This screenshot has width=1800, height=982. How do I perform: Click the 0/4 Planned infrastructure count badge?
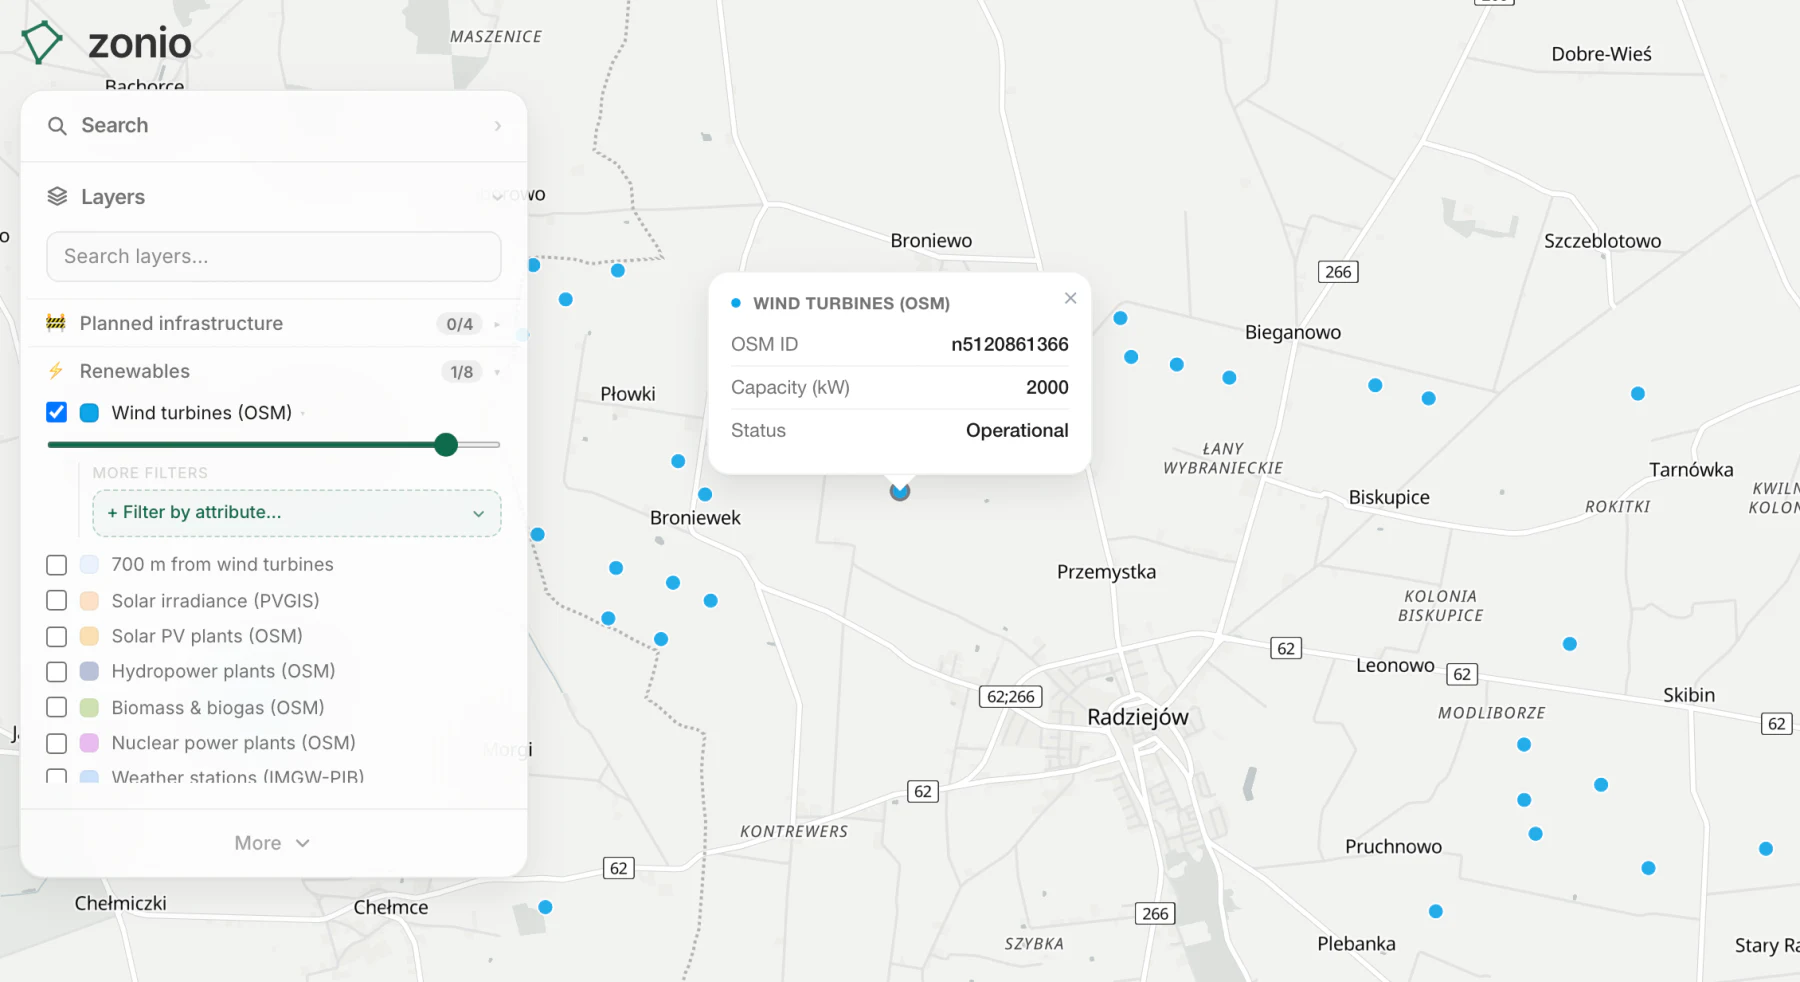460,324
